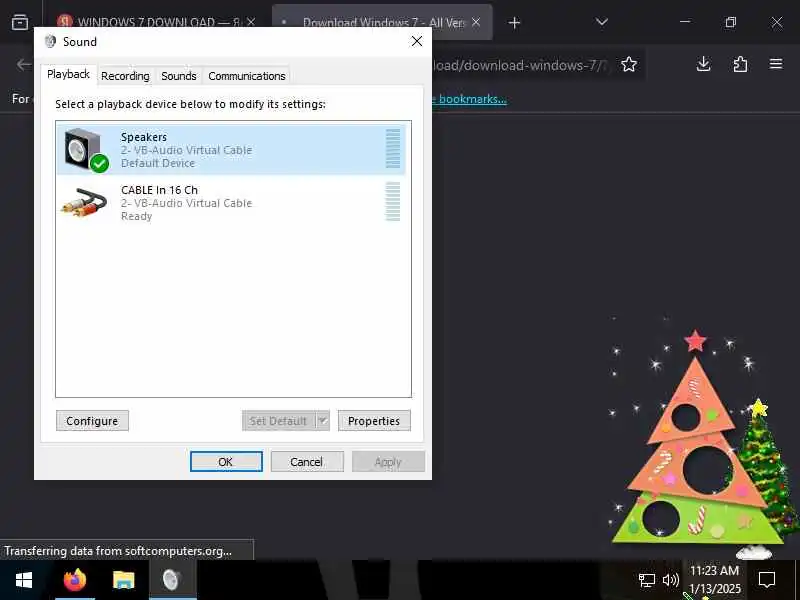Bookmark this page with the star
This screenshot has height=600, width=800.
point(629,64)
